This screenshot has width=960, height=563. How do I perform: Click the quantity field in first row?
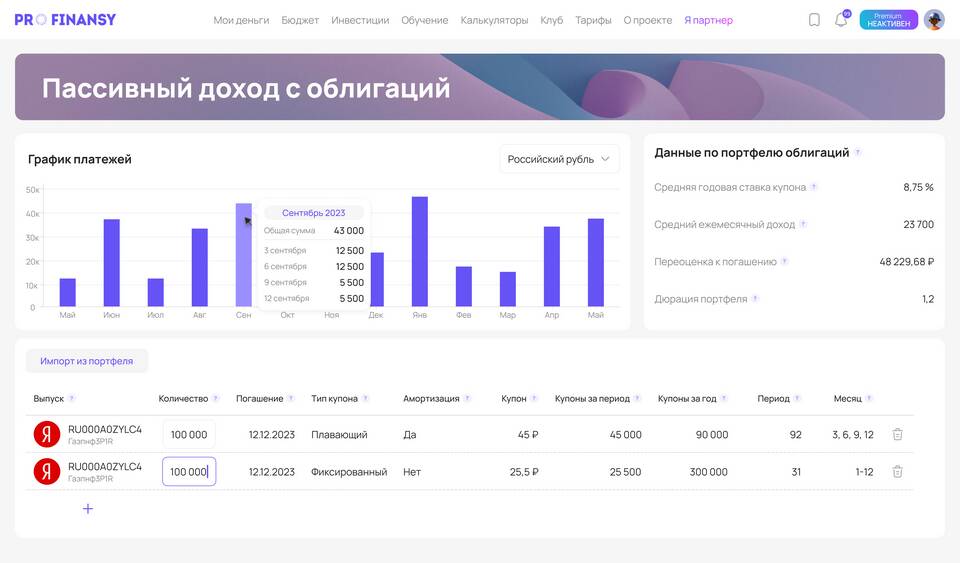click(x=188, y=435)
